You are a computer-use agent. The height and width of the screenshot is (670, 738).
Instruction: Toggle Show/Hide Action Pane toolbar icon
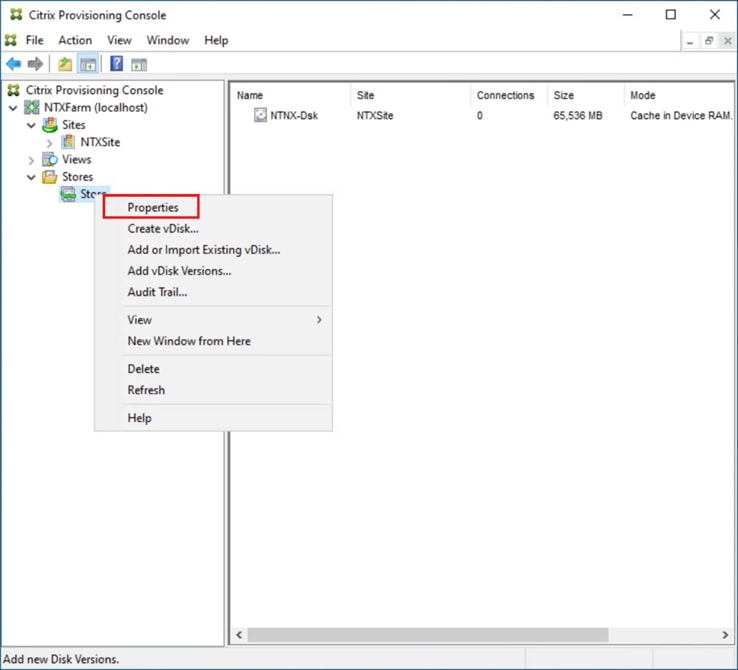coord(139,64)
